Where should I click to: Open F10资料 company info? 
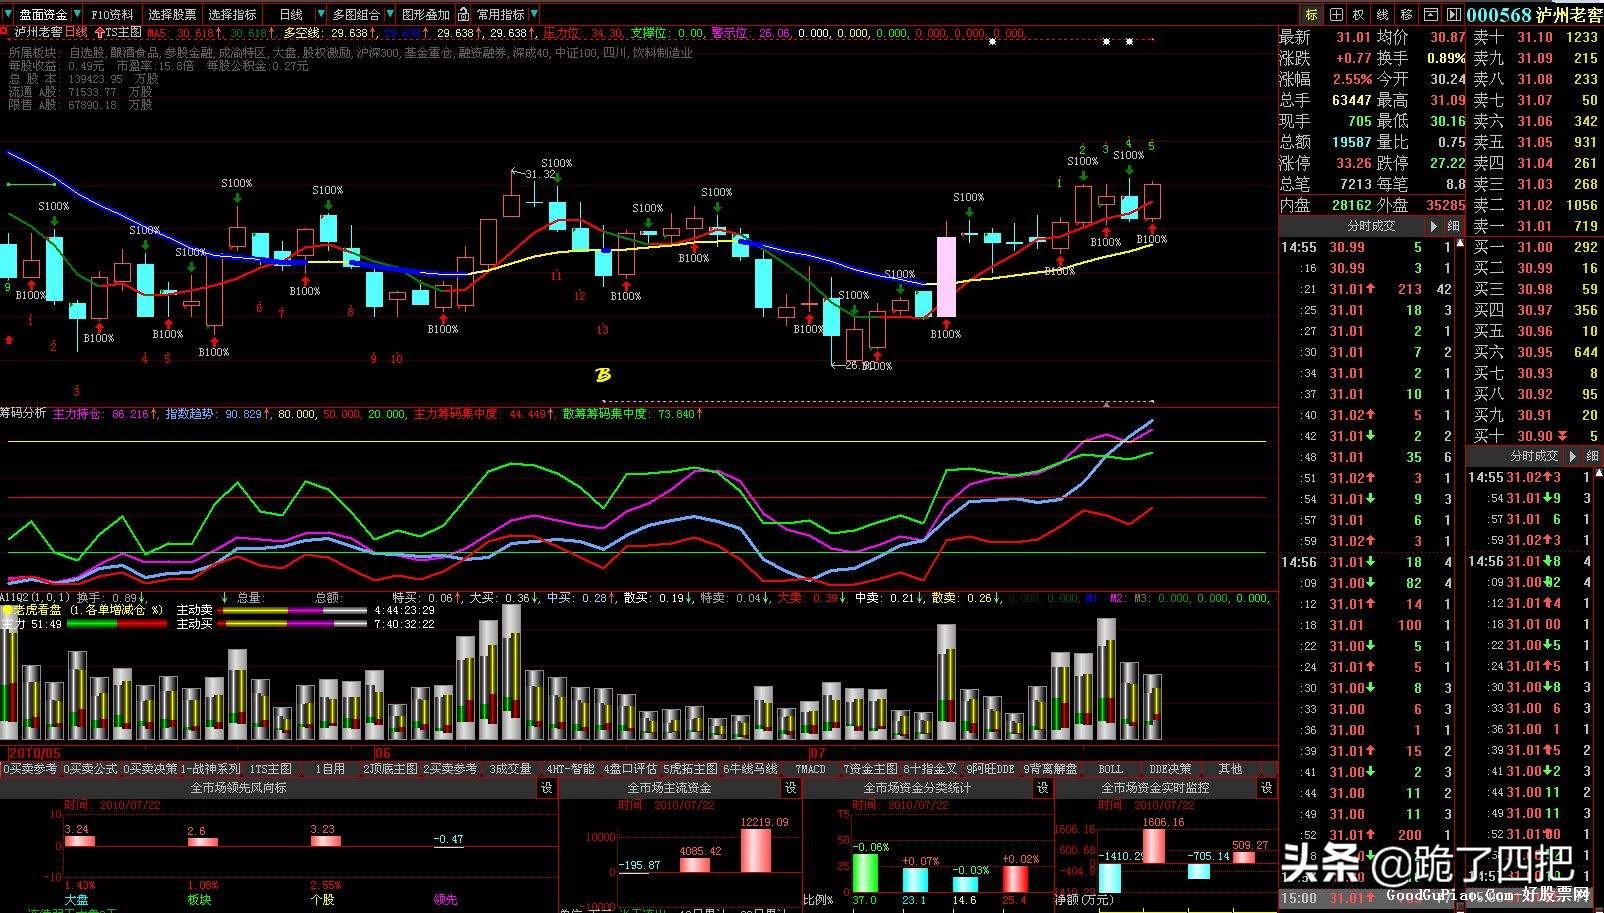112,15
